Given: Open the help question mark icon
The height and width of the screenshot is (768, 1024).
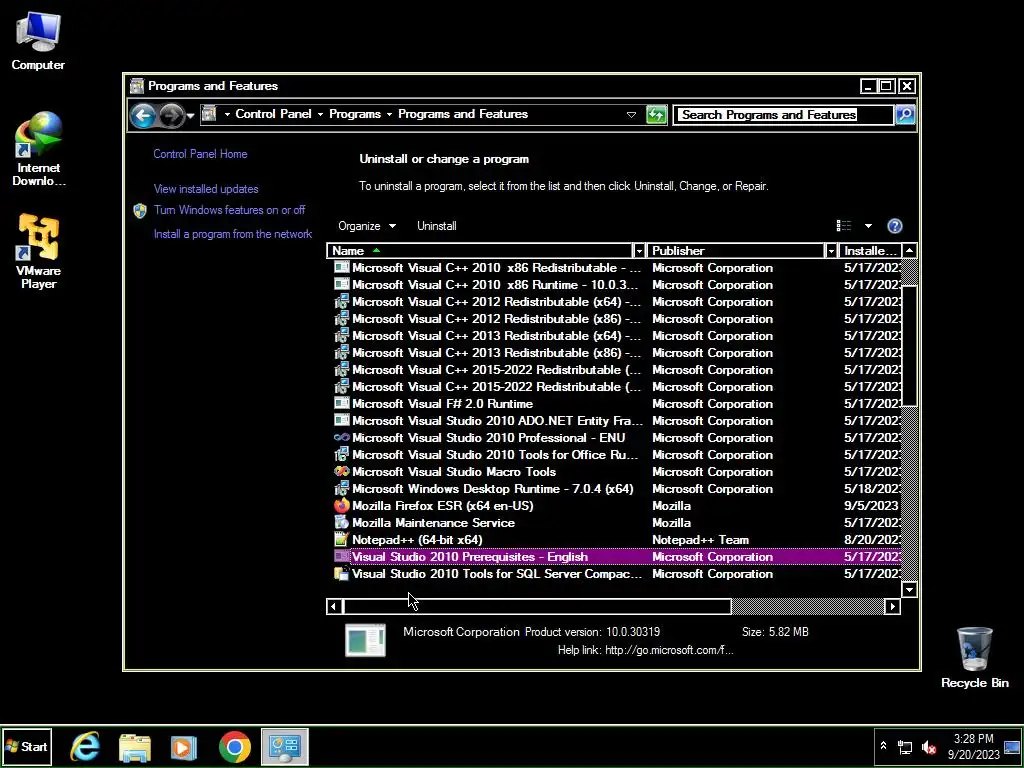Looking at the screenshot, I should coord(895,226).
